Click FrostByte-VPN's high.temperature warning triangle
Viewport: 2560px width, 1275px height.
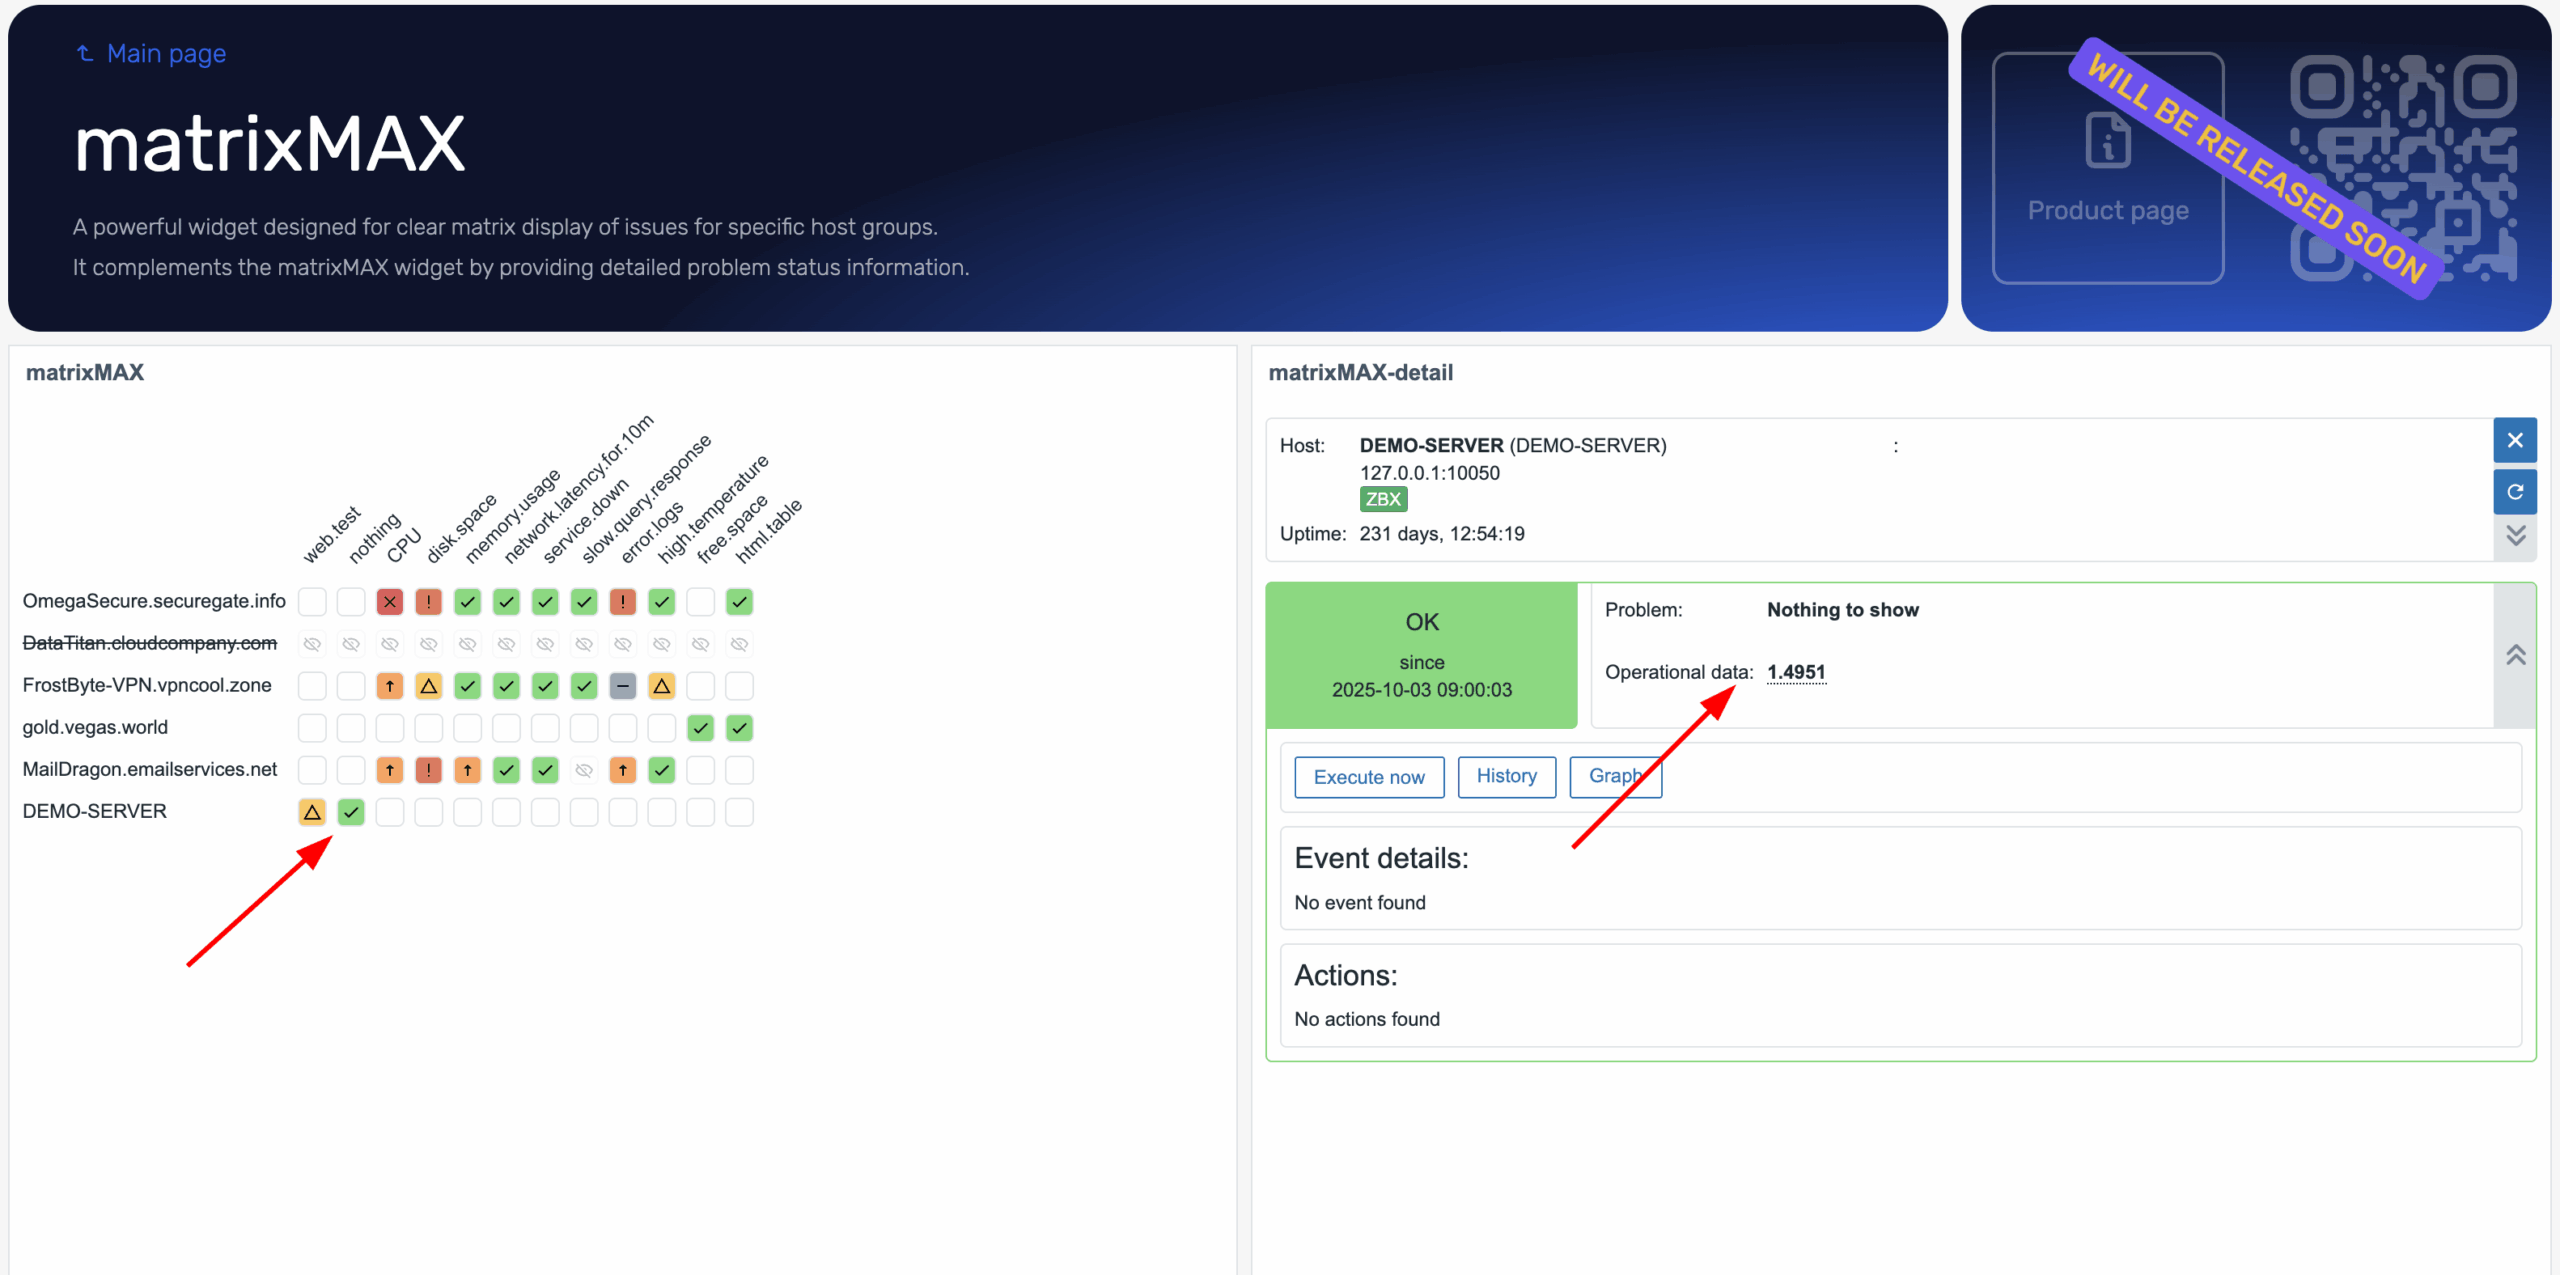[661, 686]
